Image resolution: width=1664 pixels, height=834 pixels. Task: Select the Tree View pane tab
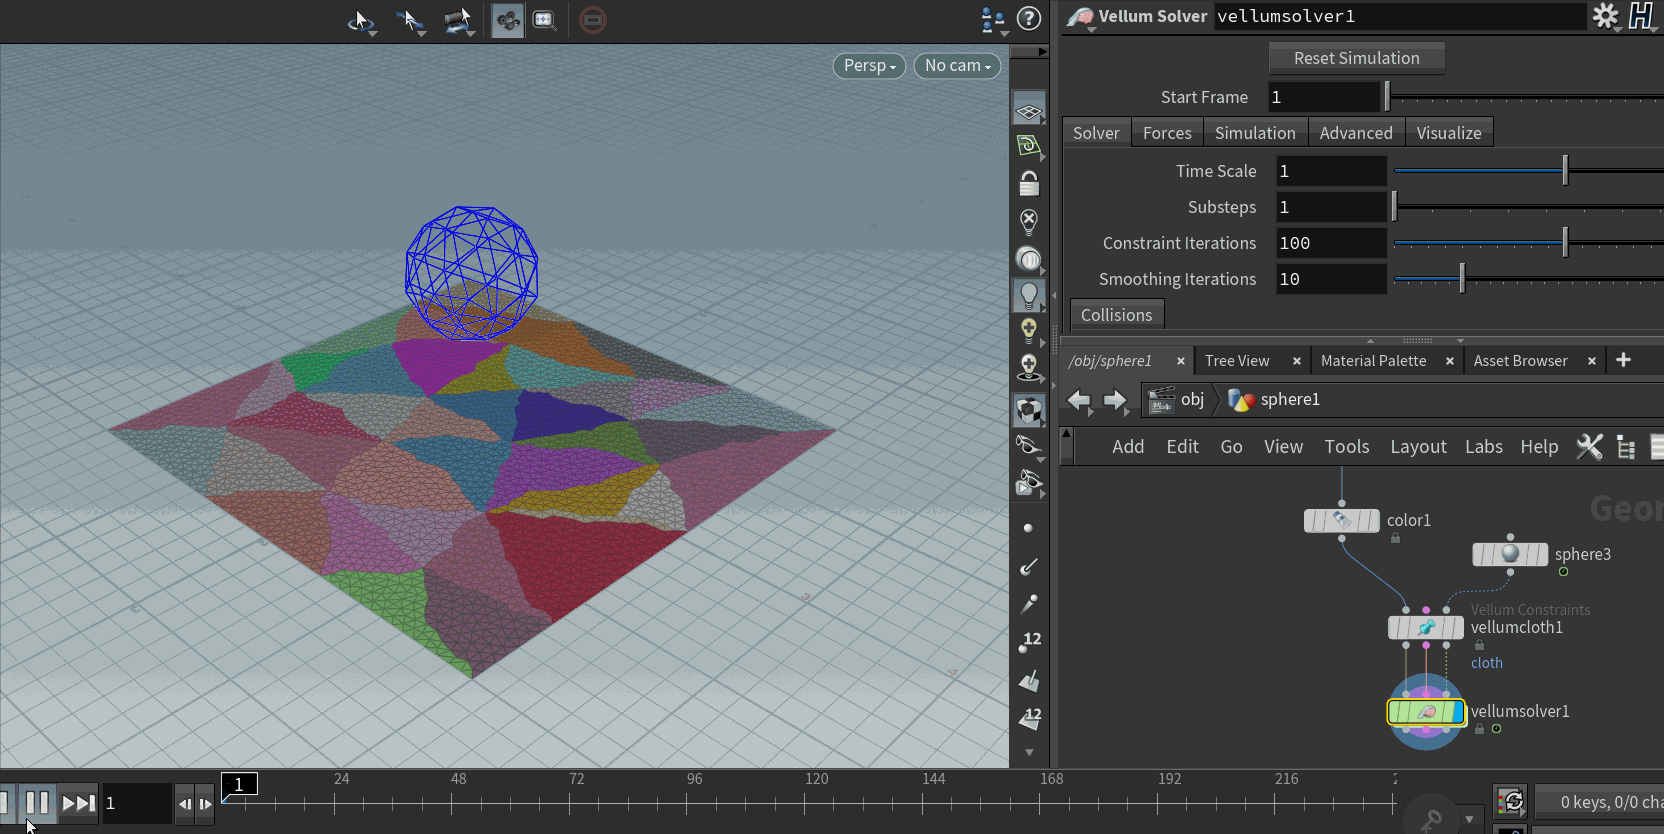click(1237, 361)
